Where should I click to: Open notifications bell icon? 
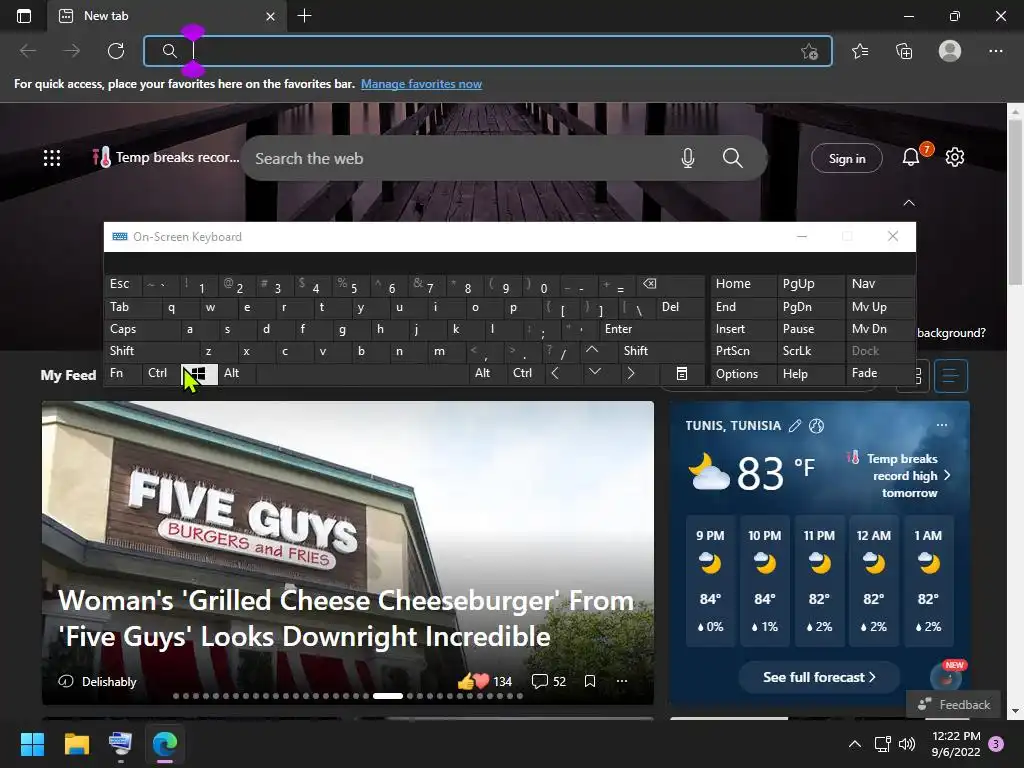tap(911, 157)
